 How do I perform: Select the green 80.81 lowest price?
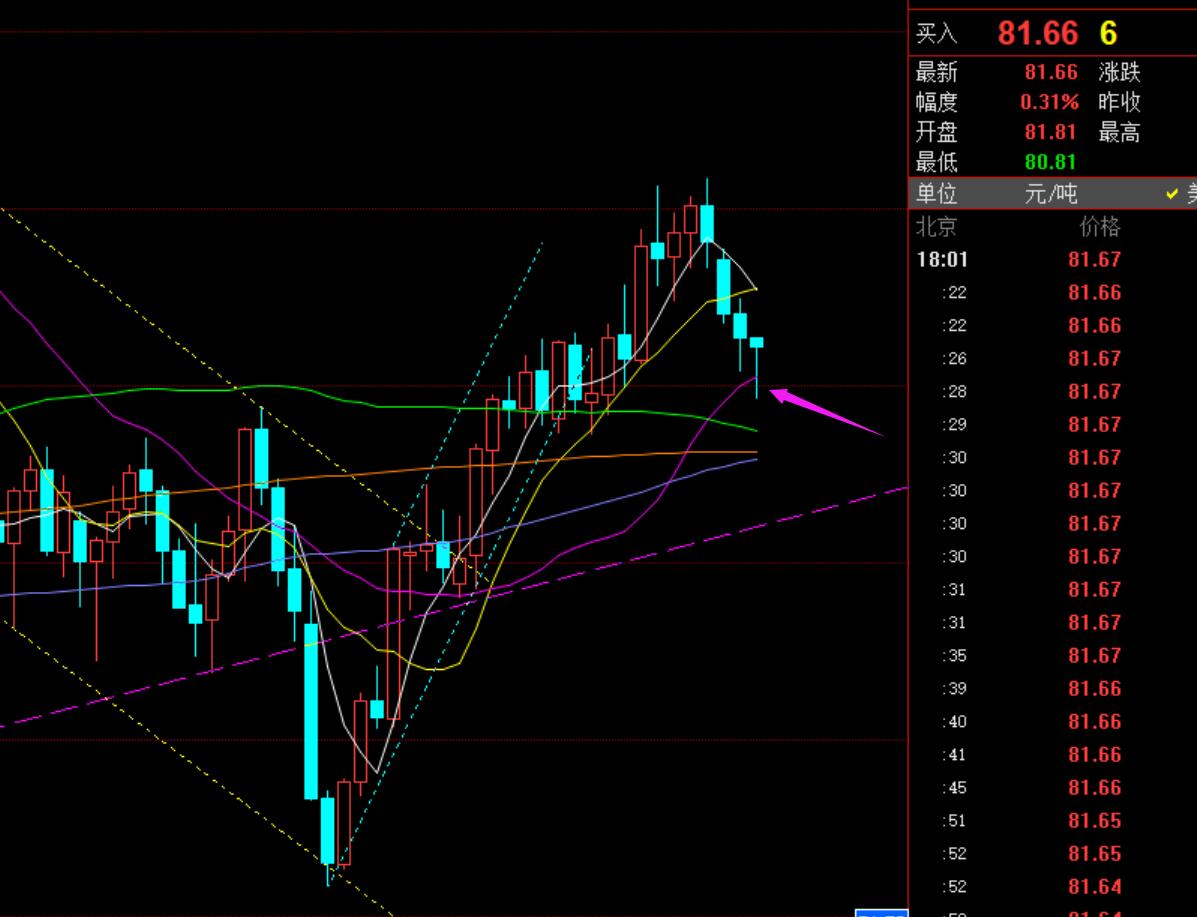(x=1051, y=162)
